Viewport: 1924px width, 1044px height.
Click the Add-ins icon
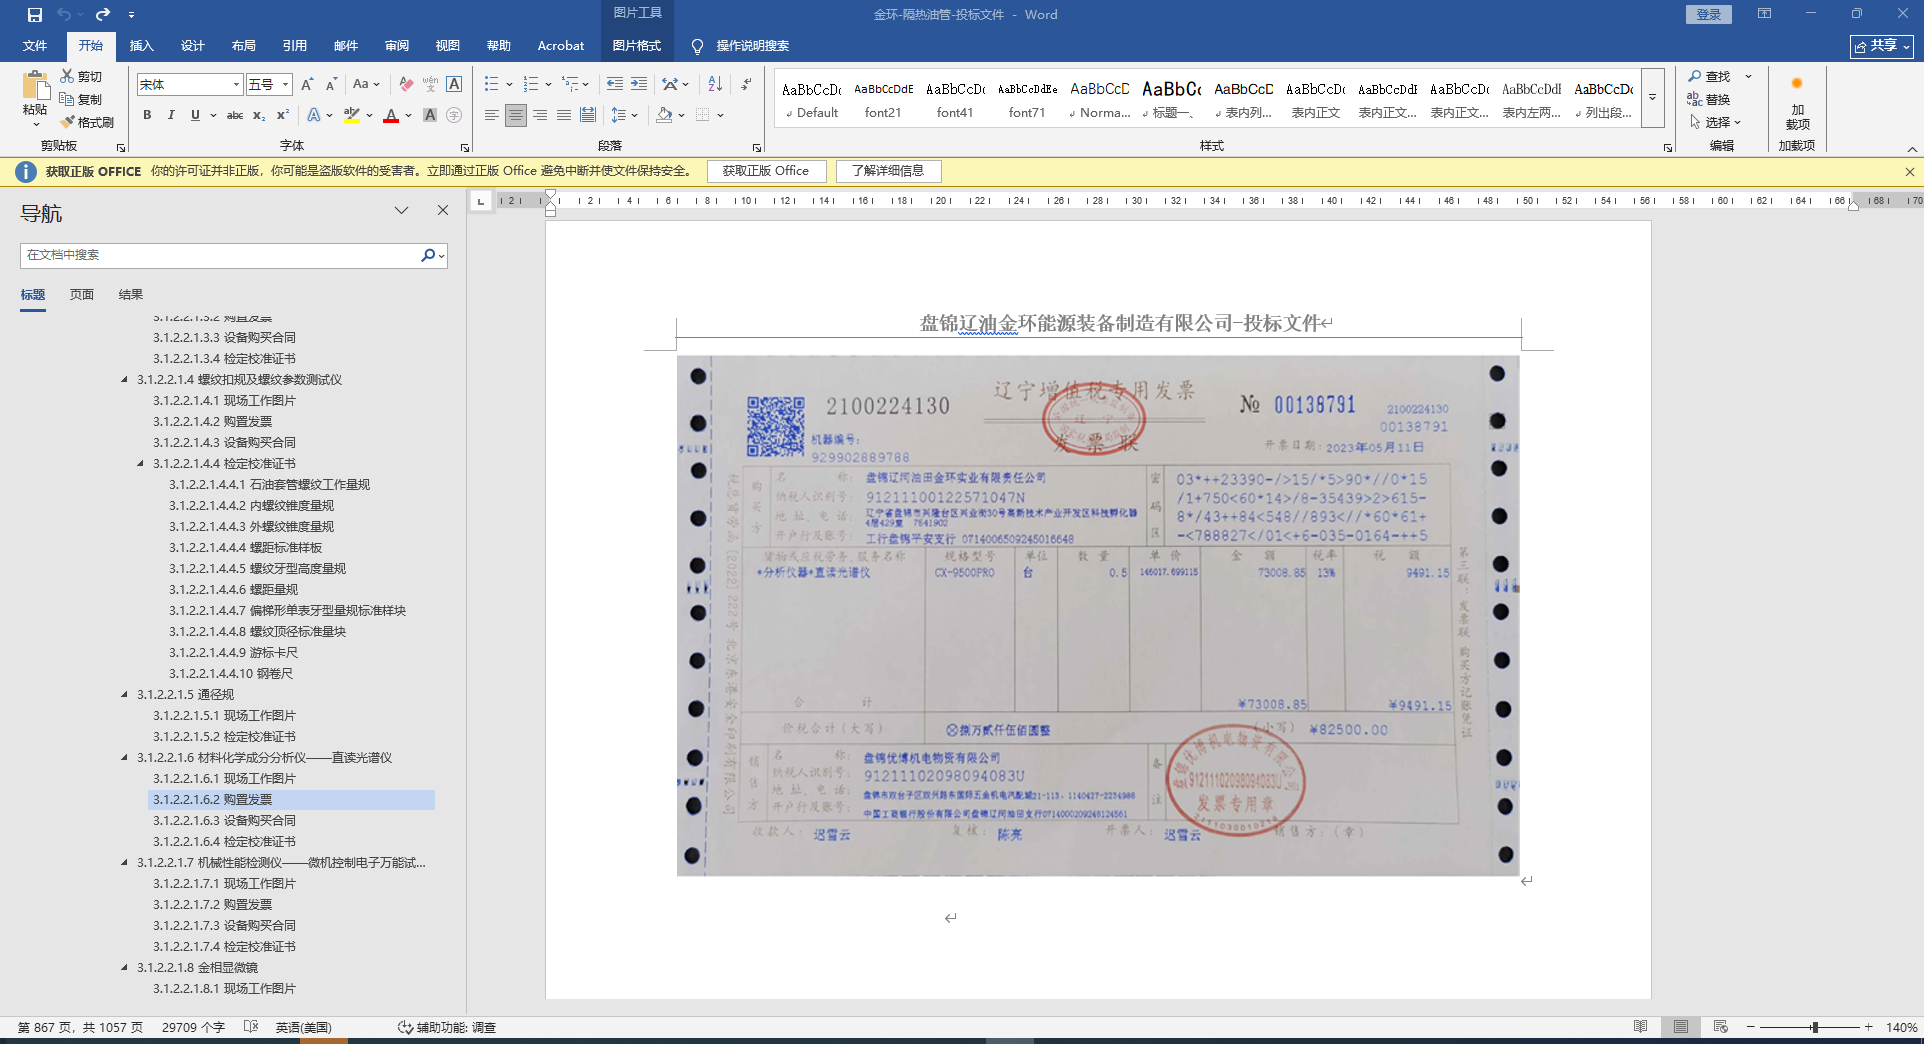(x=1797, y=102)
